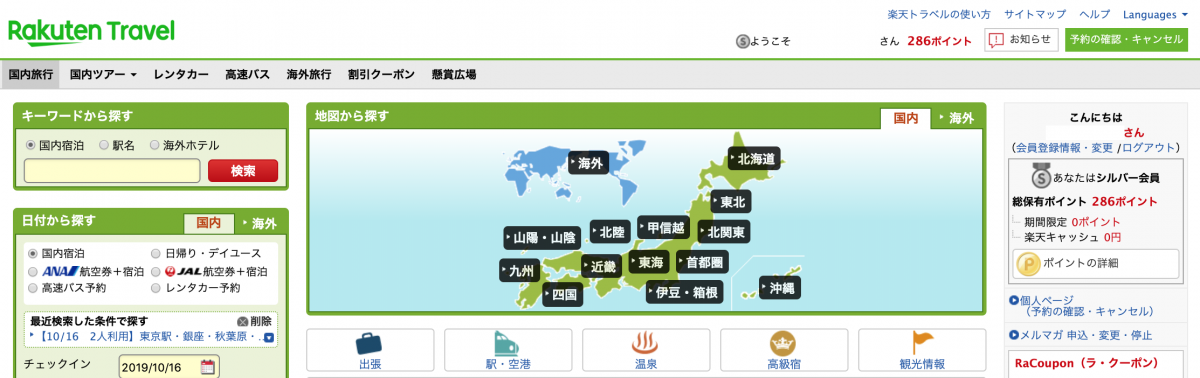The width and height of the screenshot is (1200, 378).
Task: Select the 海外ホテル keyword radio button
Action: point(154,145)
